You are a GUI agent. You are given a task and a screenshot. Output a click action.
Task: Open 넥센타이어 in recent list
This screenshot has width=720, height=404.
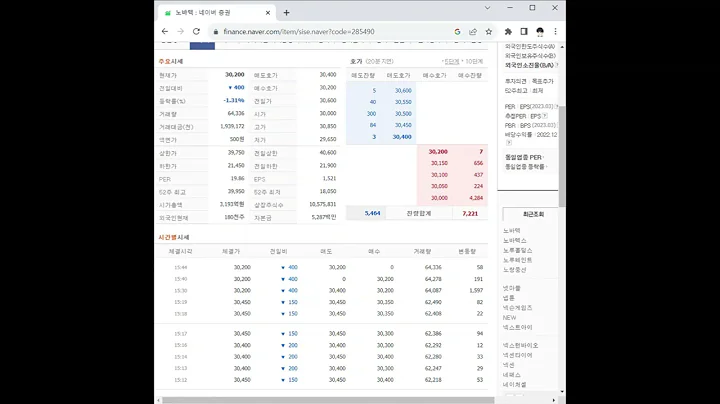(518, 355)
